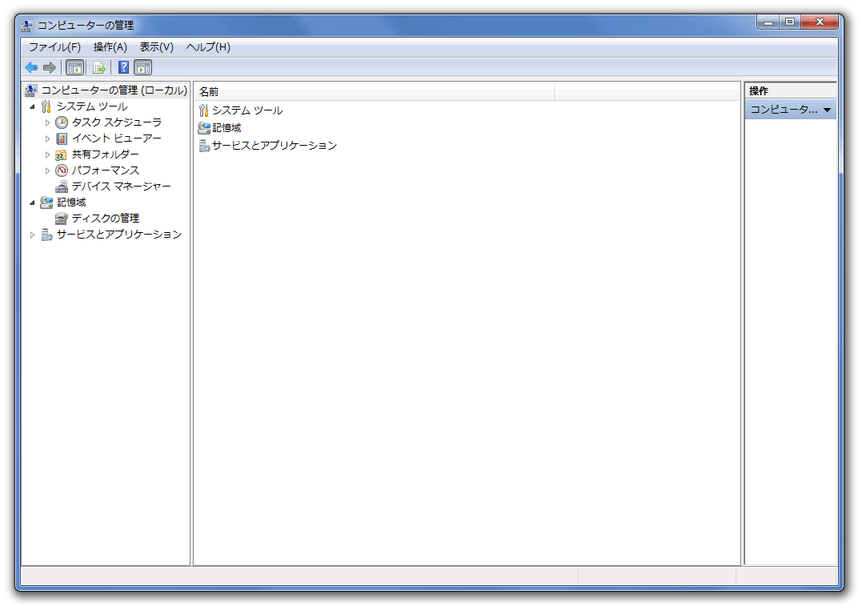Click the Export list toolbar icon
Image resolution: width=862 pixels, height=610 pixels.
point(99,68)
